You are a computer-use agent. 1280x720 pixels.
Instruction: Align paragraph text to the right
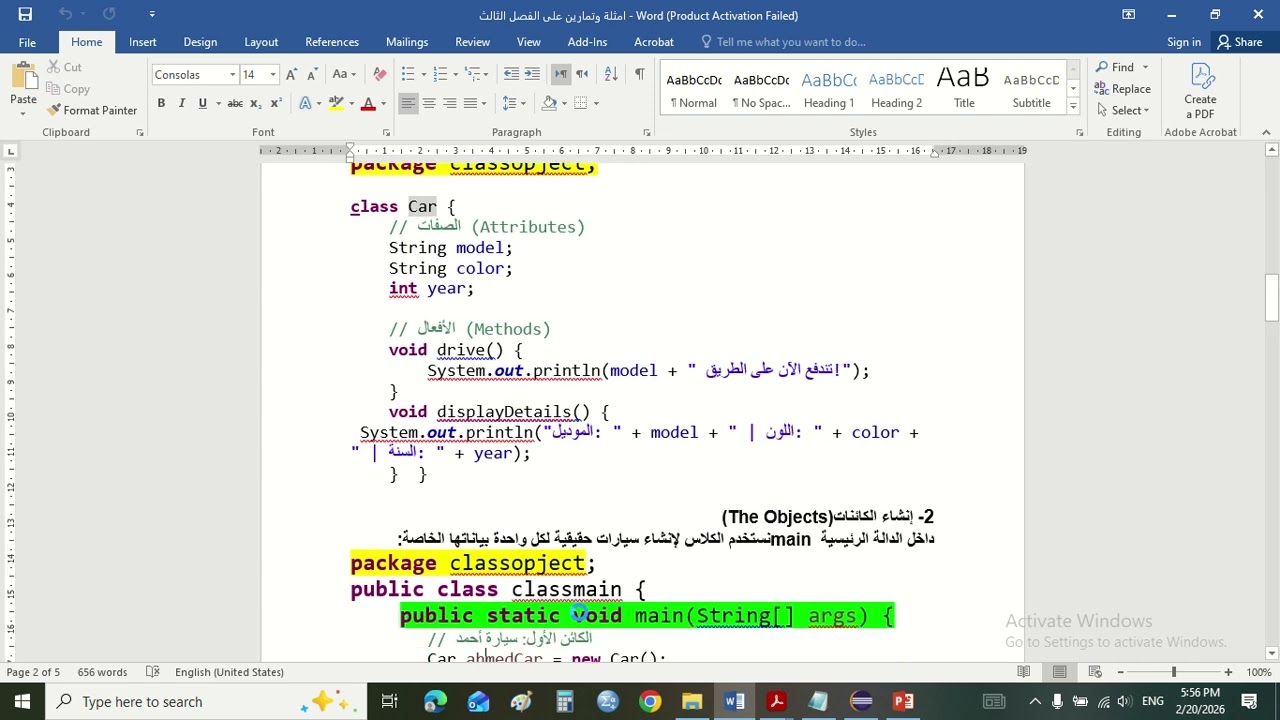[x=450, y=103]
